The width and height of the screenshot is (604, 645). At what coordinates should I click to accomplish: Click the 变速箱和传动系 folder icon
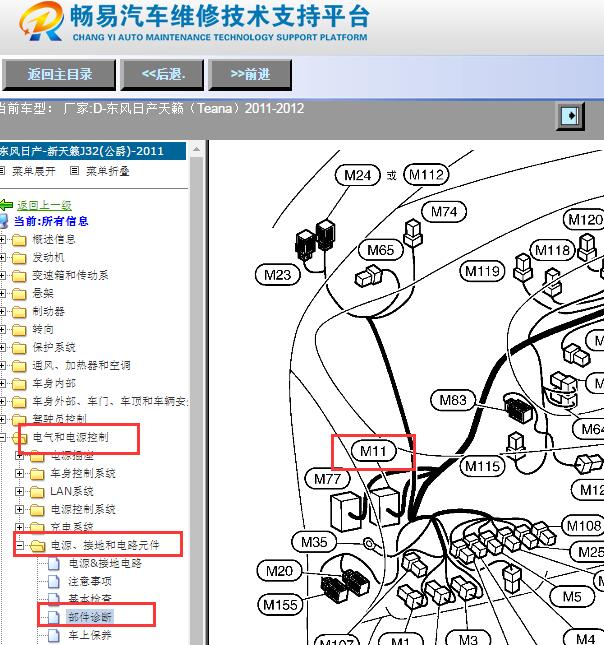point(19,276)
